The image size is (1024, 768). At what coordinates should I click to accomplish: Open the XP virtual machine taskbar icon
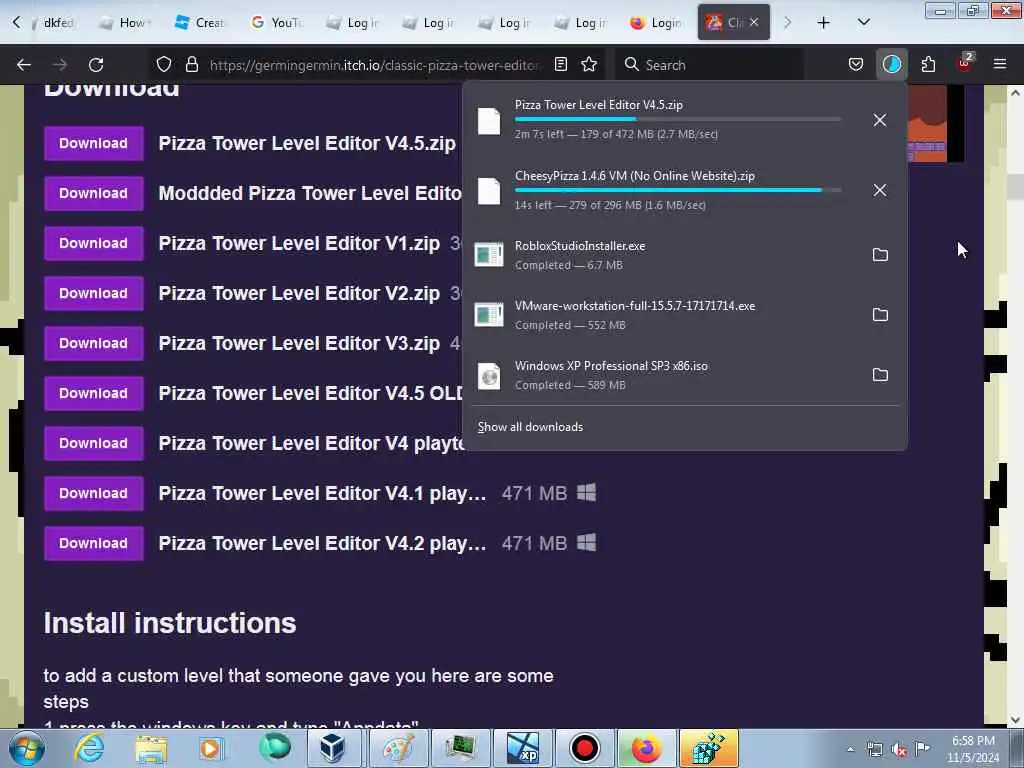pyautogui.click(x=523, y=748)
